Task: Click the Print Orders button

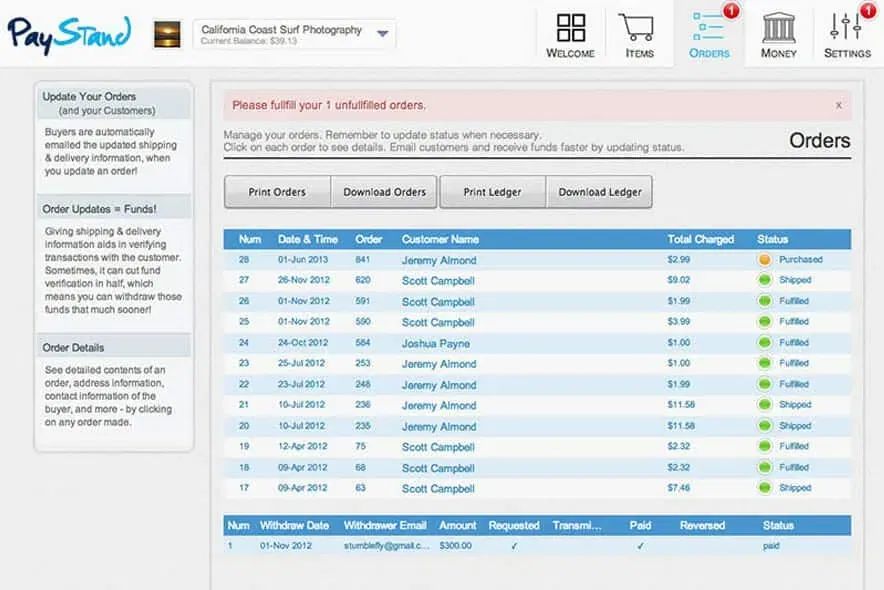Action: coord(277,192)
